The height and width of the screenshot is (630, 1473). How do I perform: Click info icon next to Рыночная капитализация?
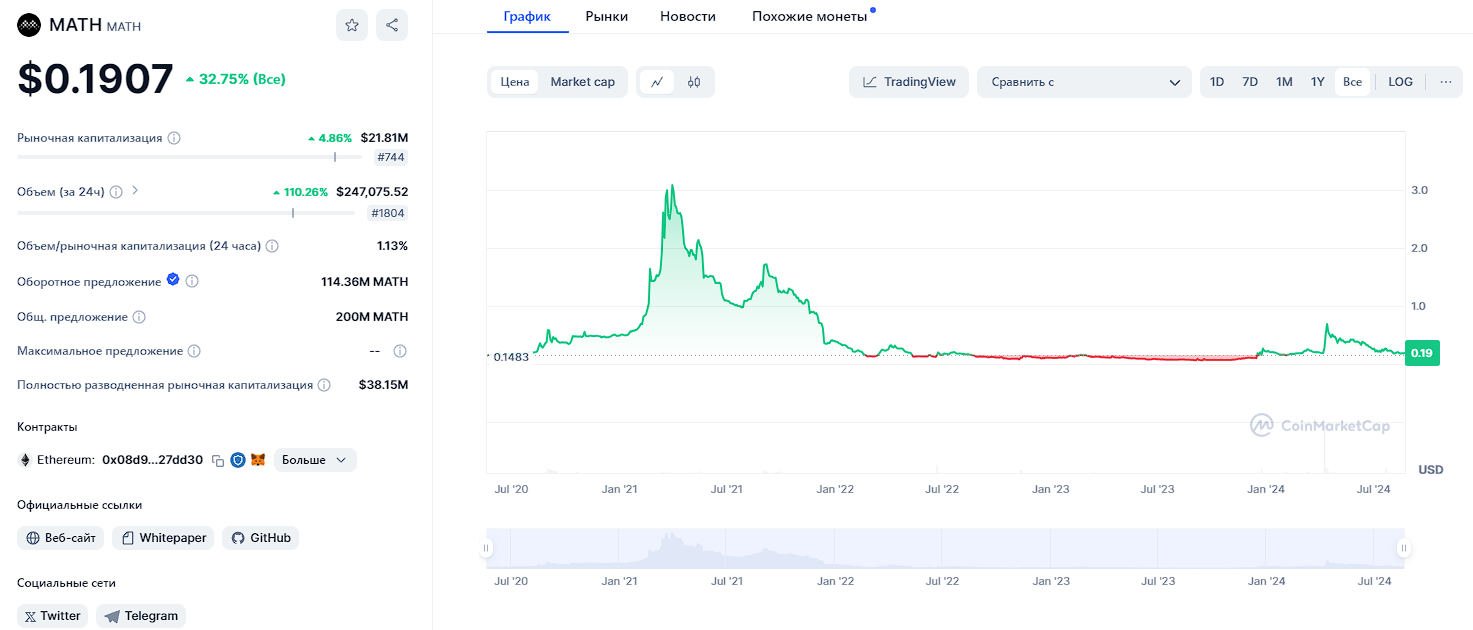(174, 138)
